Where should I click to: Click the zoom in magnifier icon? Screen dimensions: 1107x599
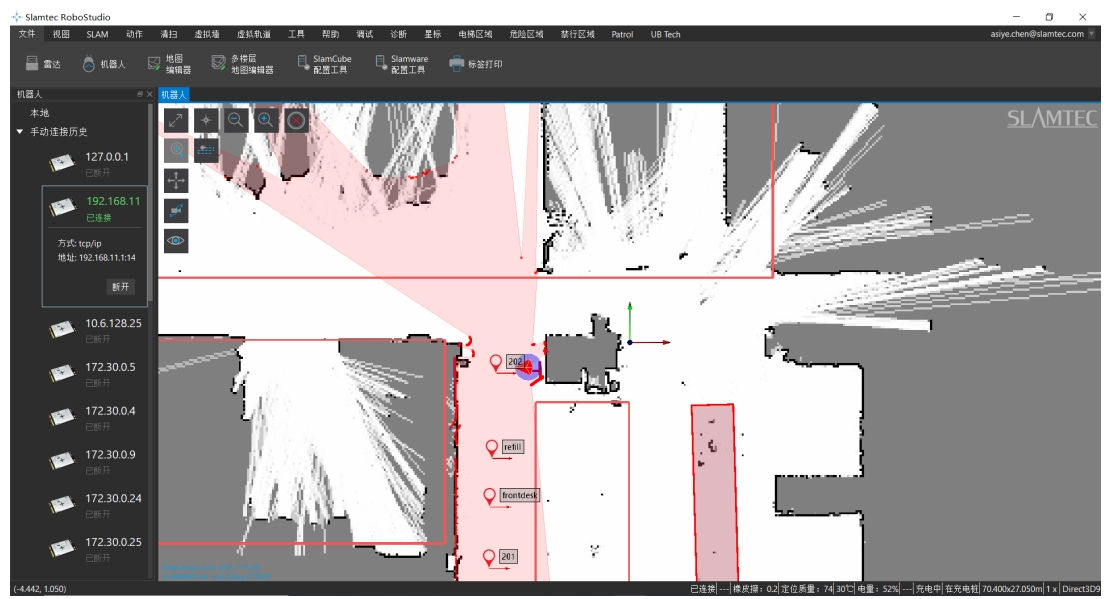point(266,120)
